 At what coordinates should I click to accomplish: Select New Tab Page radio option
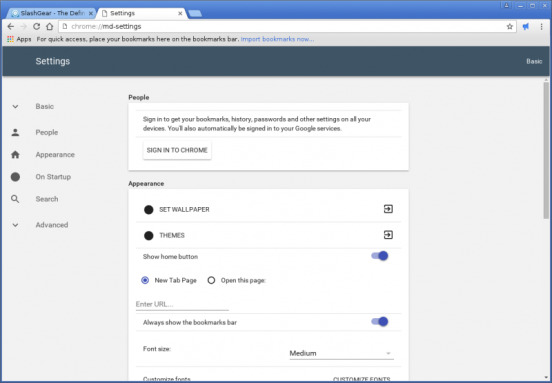tap(145, 281)
